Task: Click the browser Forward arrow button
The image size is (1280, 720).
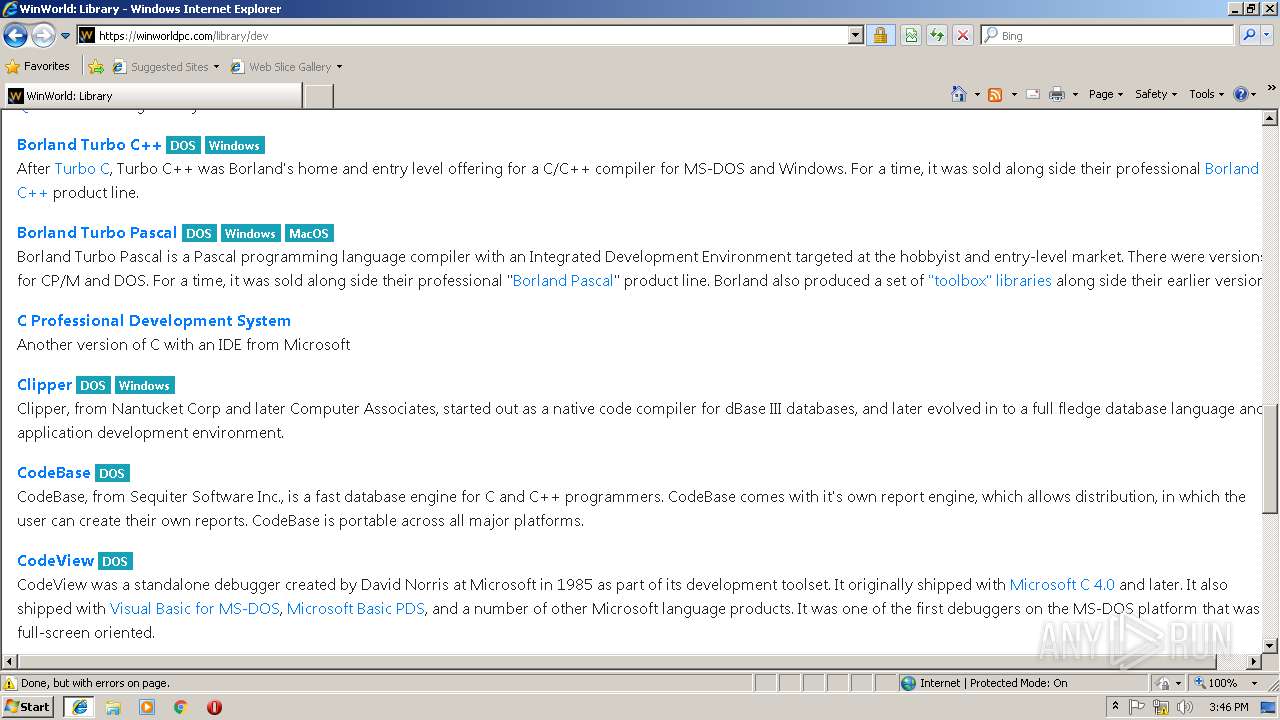Action: click(x=43, y=35)
